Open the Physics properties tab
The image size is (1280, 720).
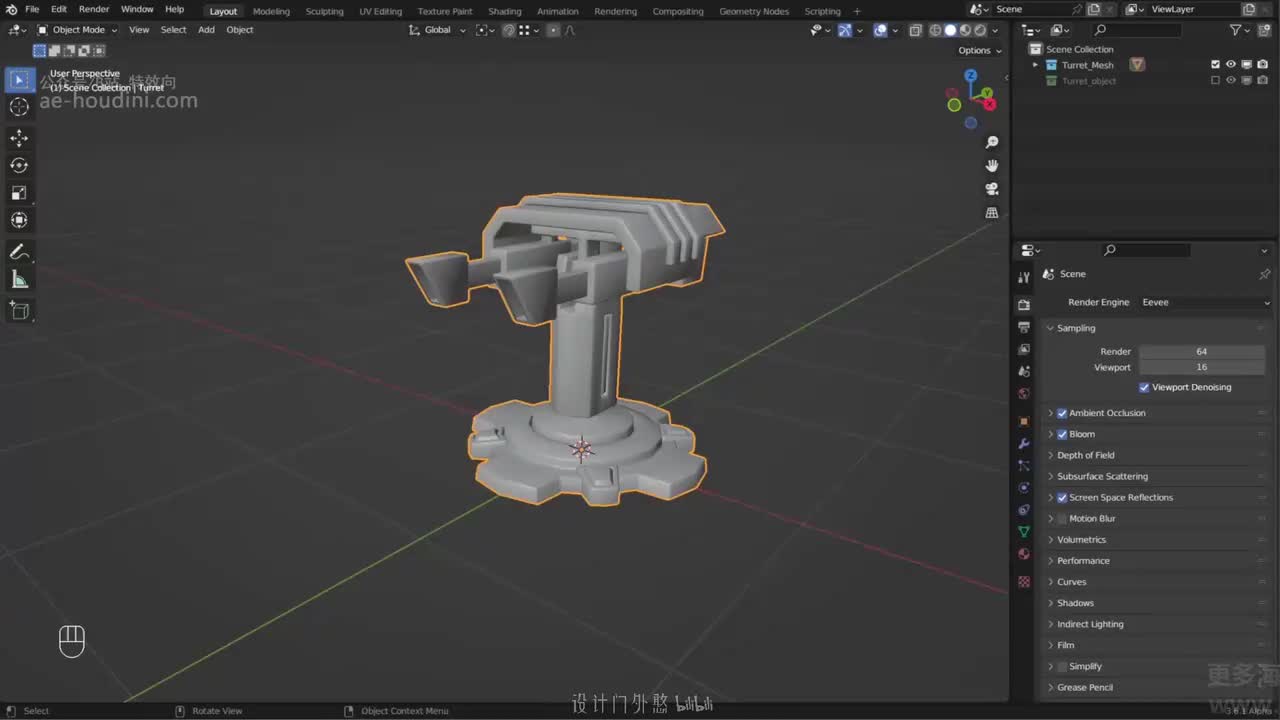point(1023,487)
